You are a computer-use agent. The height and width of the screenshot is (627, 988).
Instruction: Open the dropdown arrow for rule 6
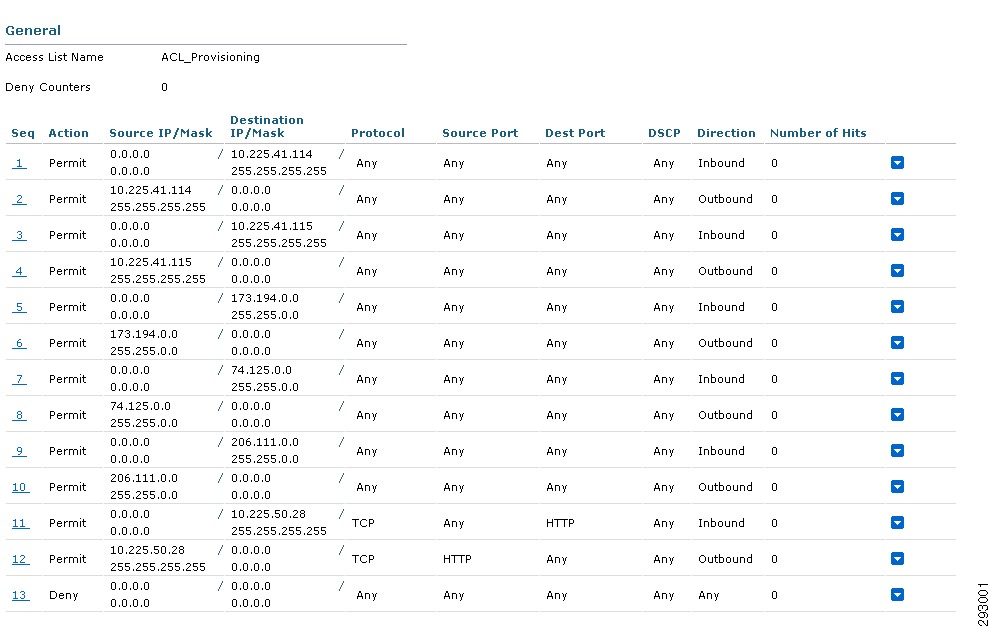[897, 342]
